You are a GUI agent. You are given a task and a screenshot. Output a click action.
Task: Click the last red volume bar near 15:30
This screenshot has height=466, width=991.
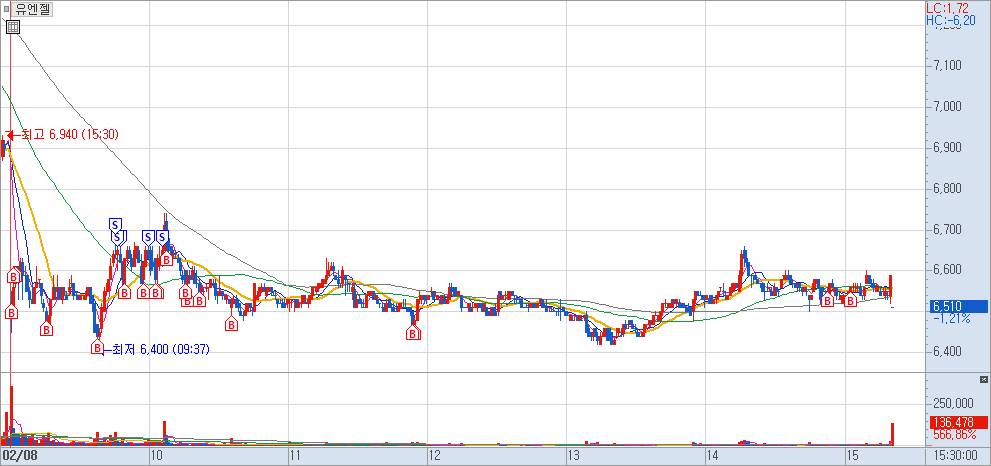click(893, 434)
